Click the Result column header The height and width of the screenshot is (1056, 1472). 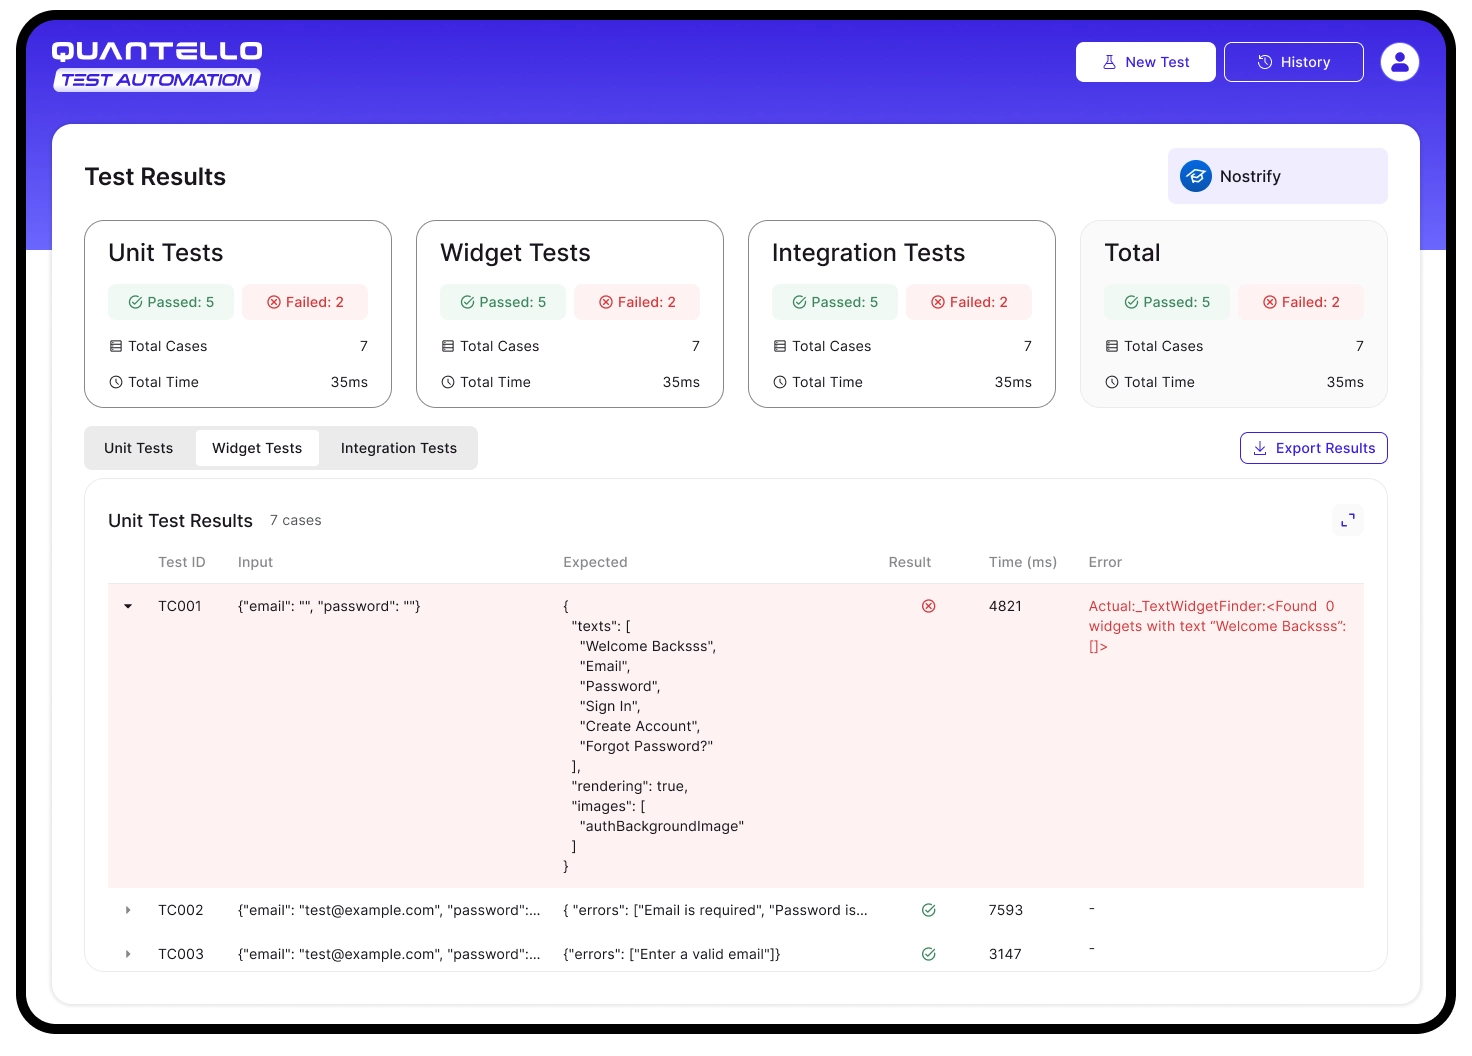pyautogui.click(x=910, y=562)
